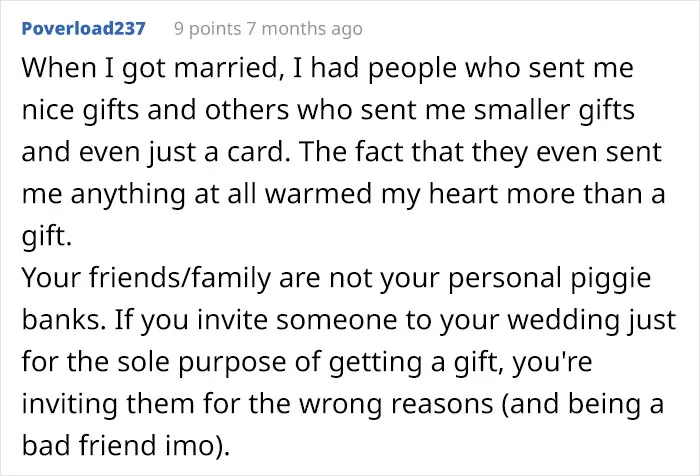700x476 pixels.
Task: Click the words 'personal piggie' in the comment
Action: point(550,278)
